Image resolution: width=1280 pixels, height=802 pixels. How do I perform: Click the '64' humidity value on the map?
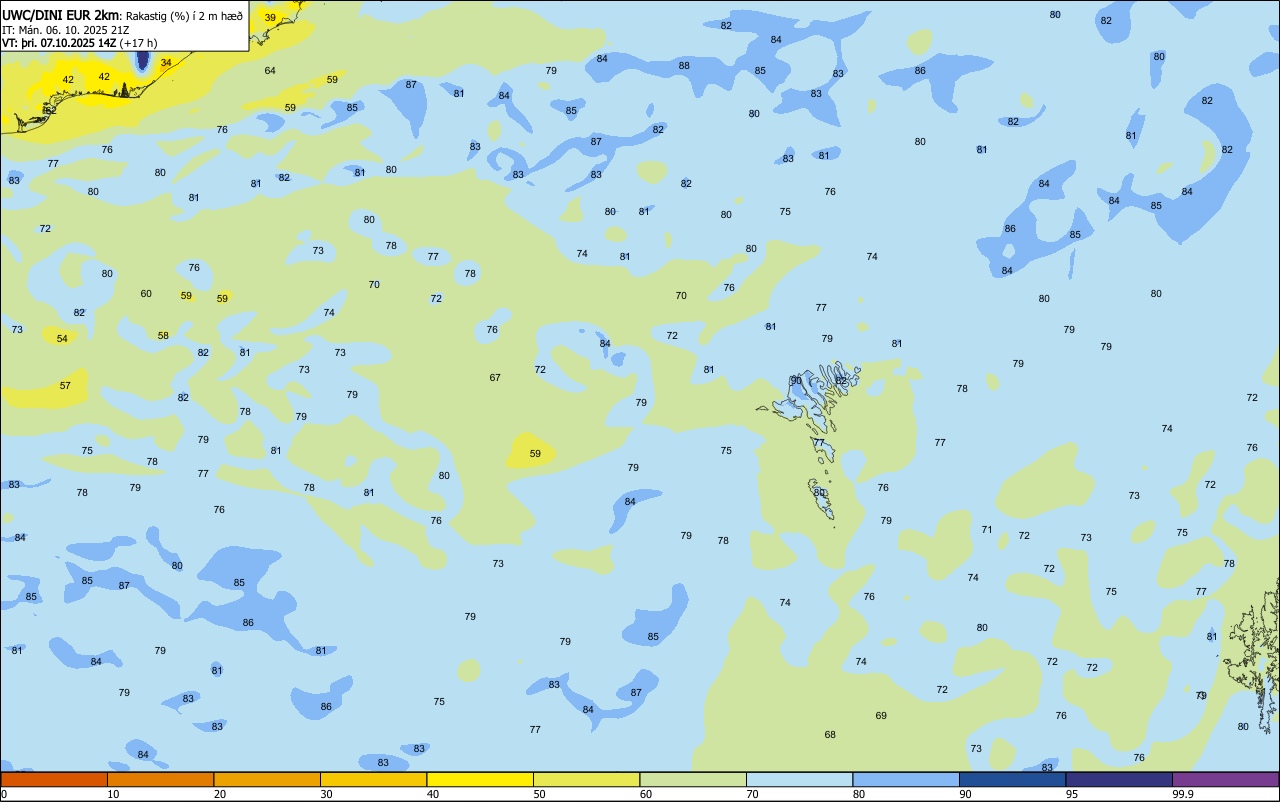point(270,71)
